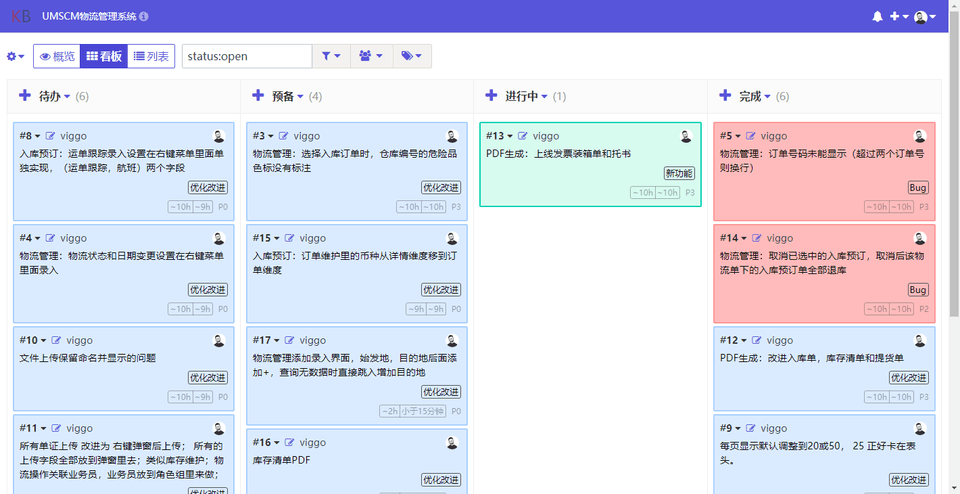The width and height of the screenshot is (960, 494).
Task: Open task titled PDF生成：上线发票装箱单和托书
Action: [x=558, y=154]
